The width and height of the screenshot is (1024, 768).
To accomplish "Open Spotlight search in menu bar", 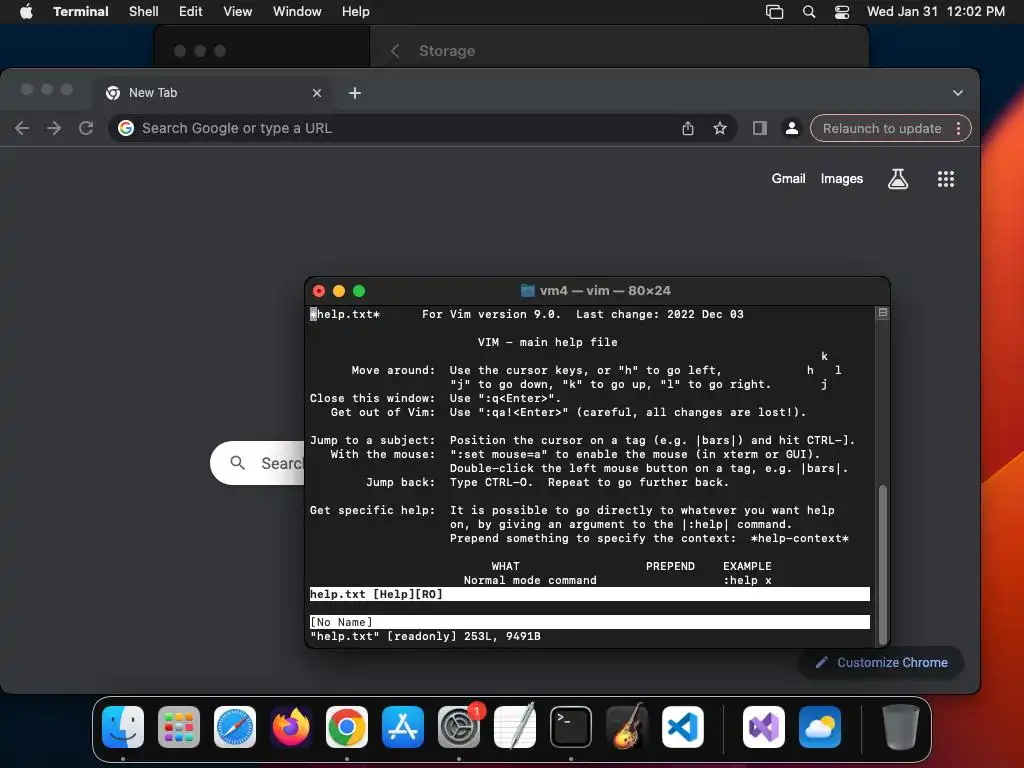I will point(808,12).
